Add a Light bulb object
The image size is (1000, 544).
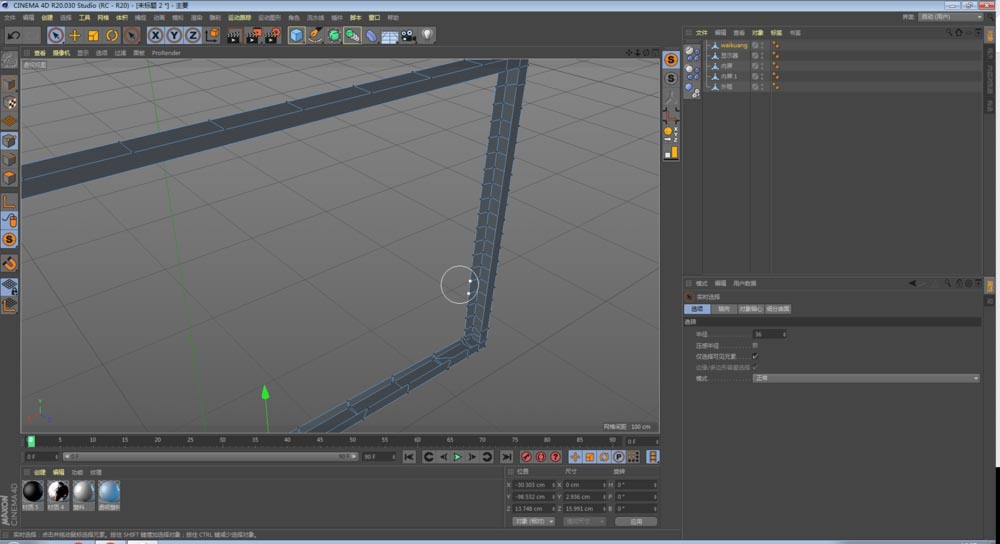(427, 35)
